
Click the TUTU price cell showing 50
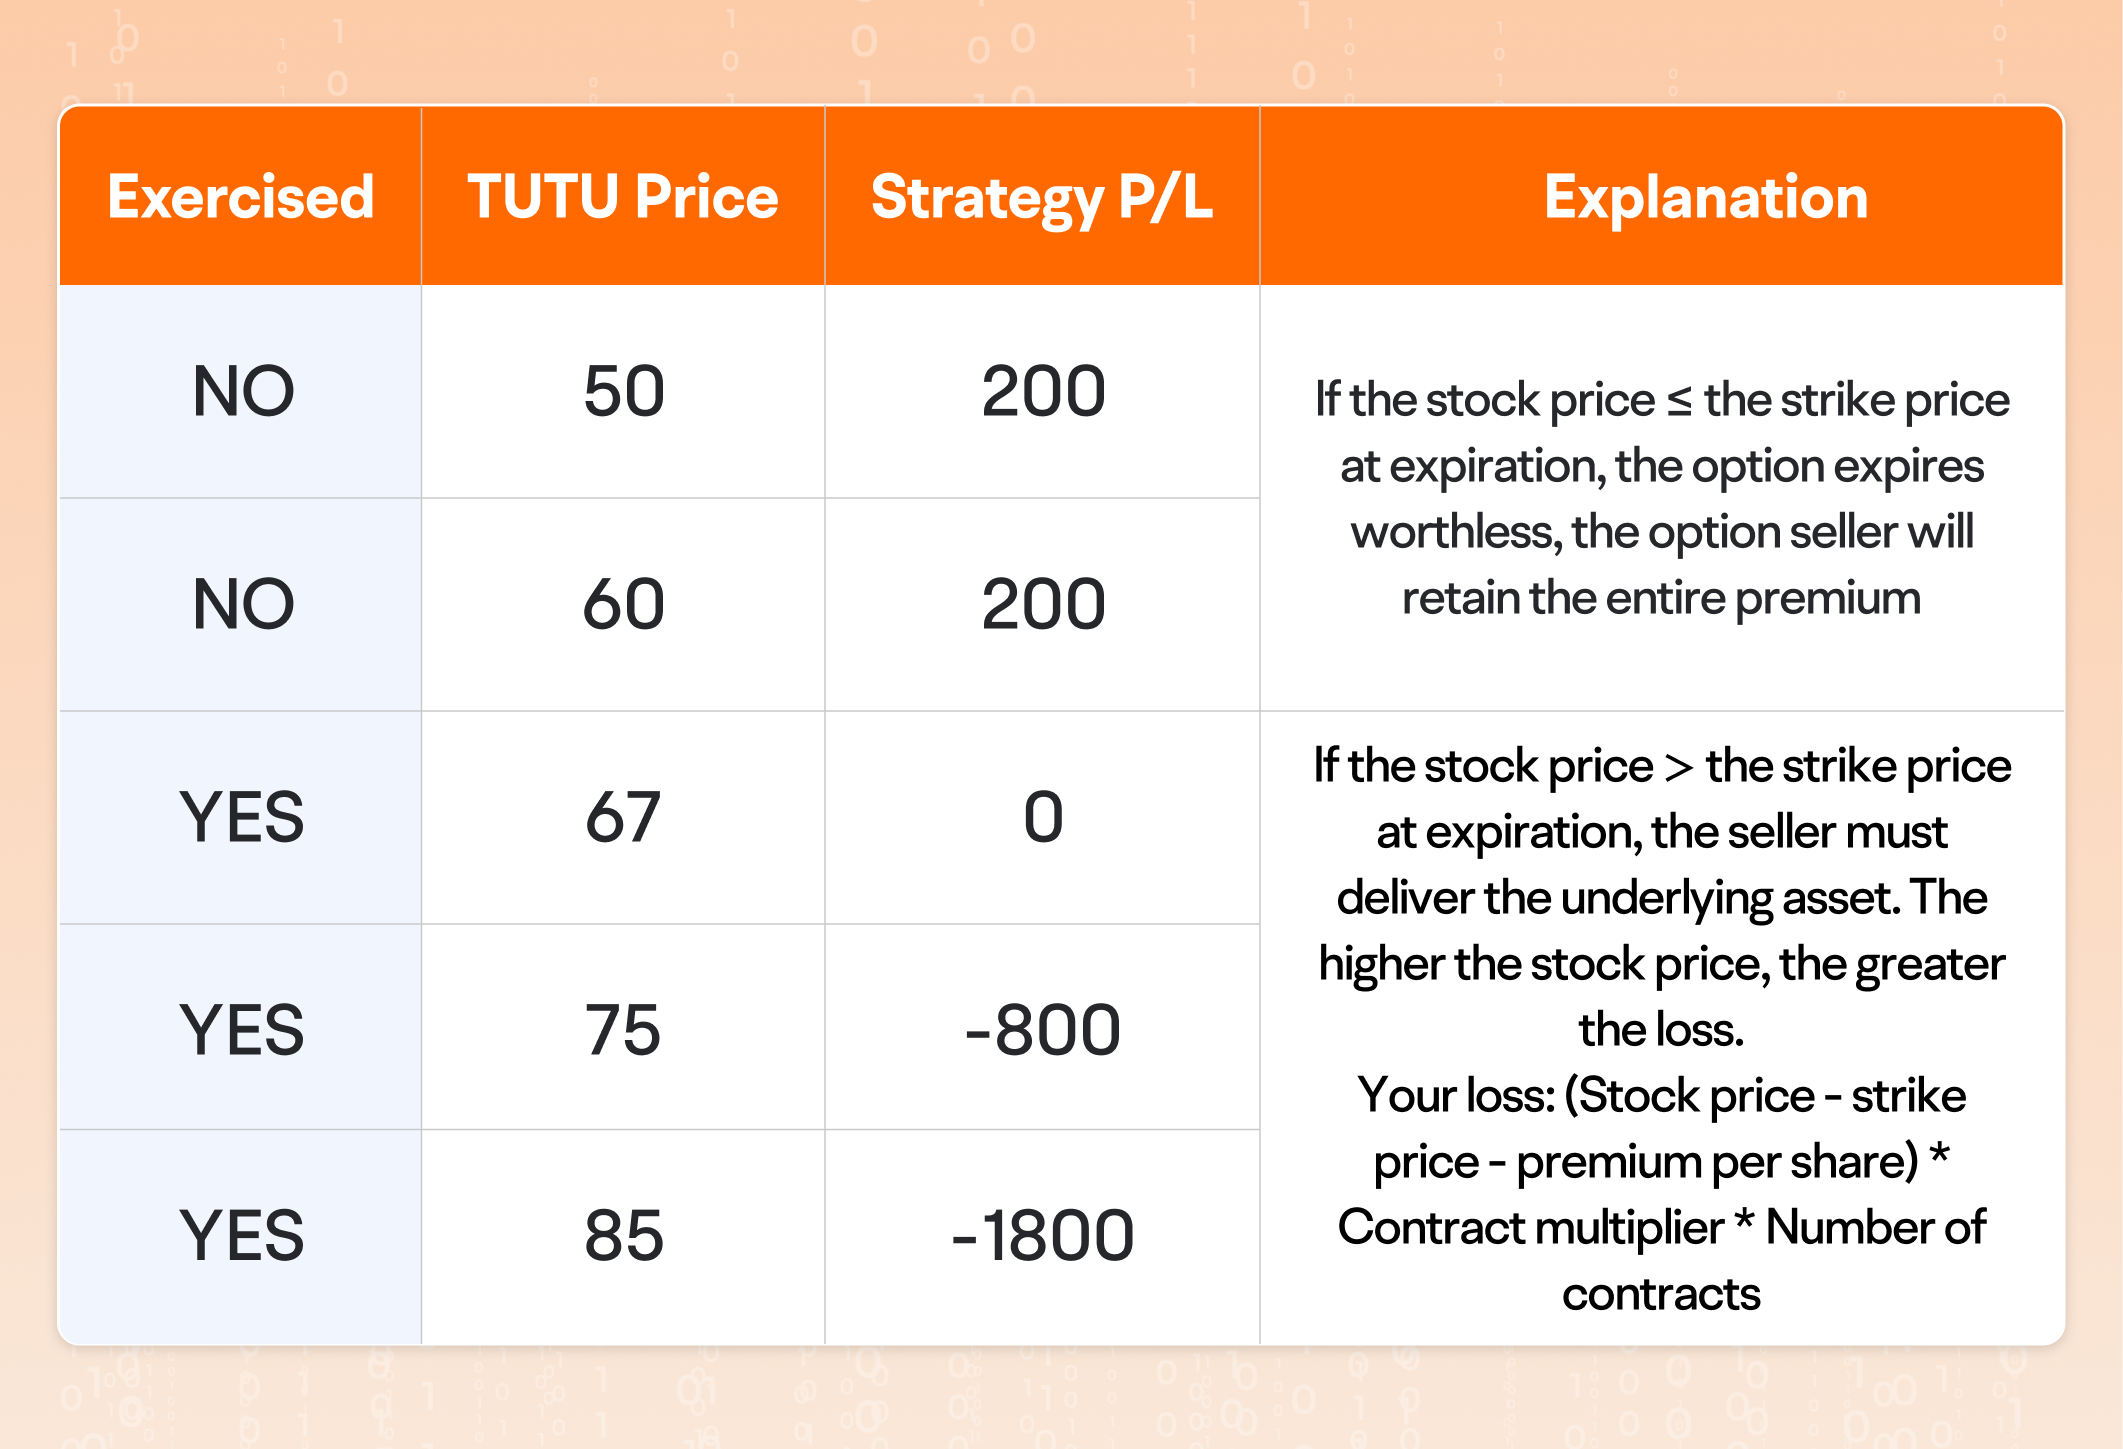(624, 391)
